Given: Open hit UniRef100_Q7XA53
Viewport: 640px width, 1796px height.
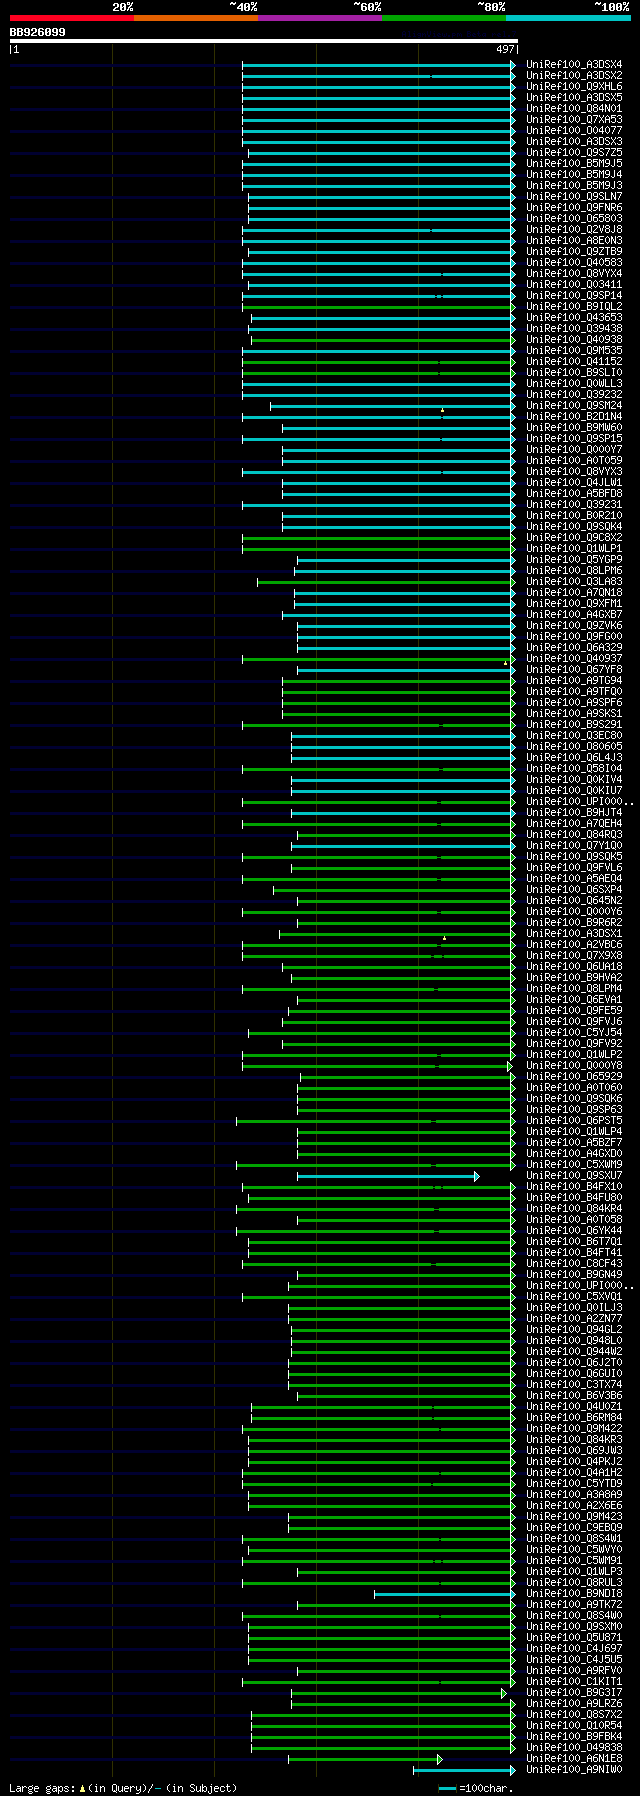Looking at the screenshot, I should click(574, 119).
